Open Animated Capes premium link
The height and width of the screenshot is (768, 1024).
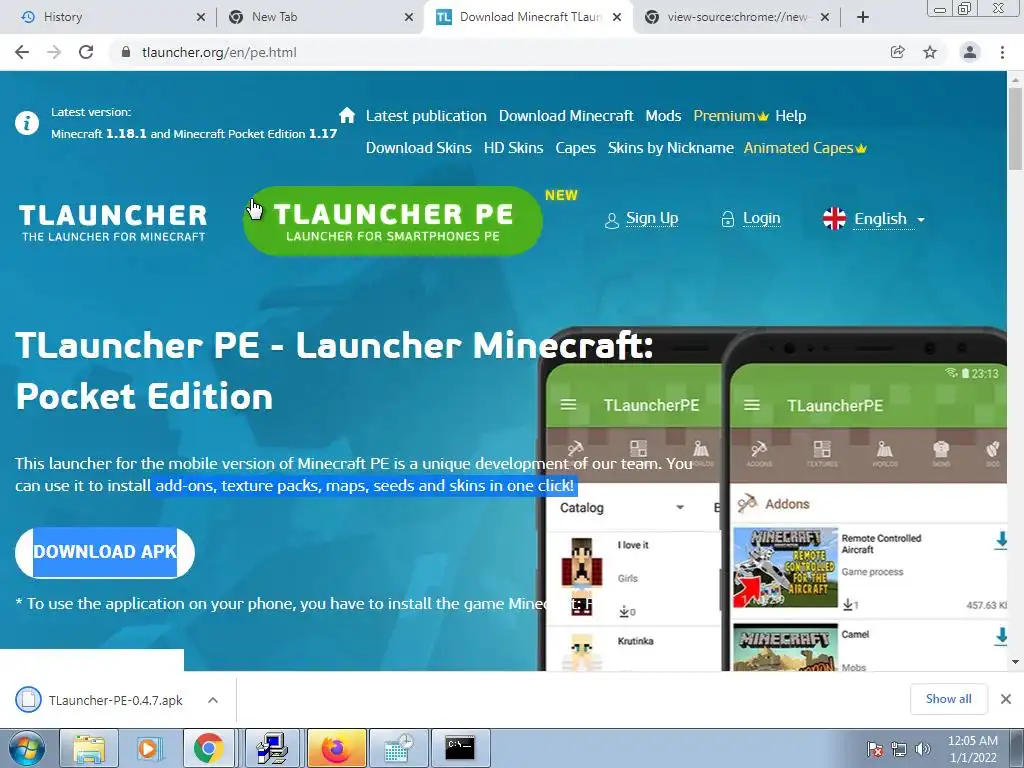[x=805, y=148]
